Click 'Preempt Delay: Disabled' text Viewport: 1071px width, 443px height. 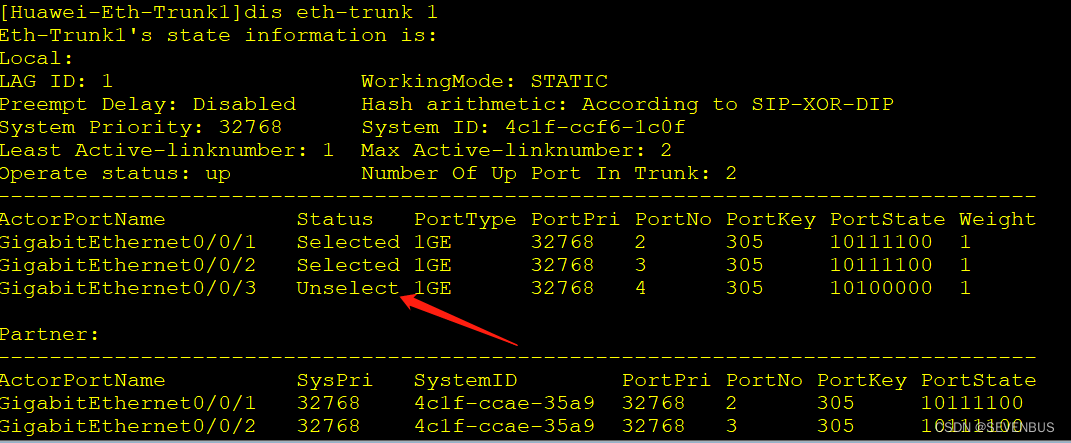tap(148, 104)
